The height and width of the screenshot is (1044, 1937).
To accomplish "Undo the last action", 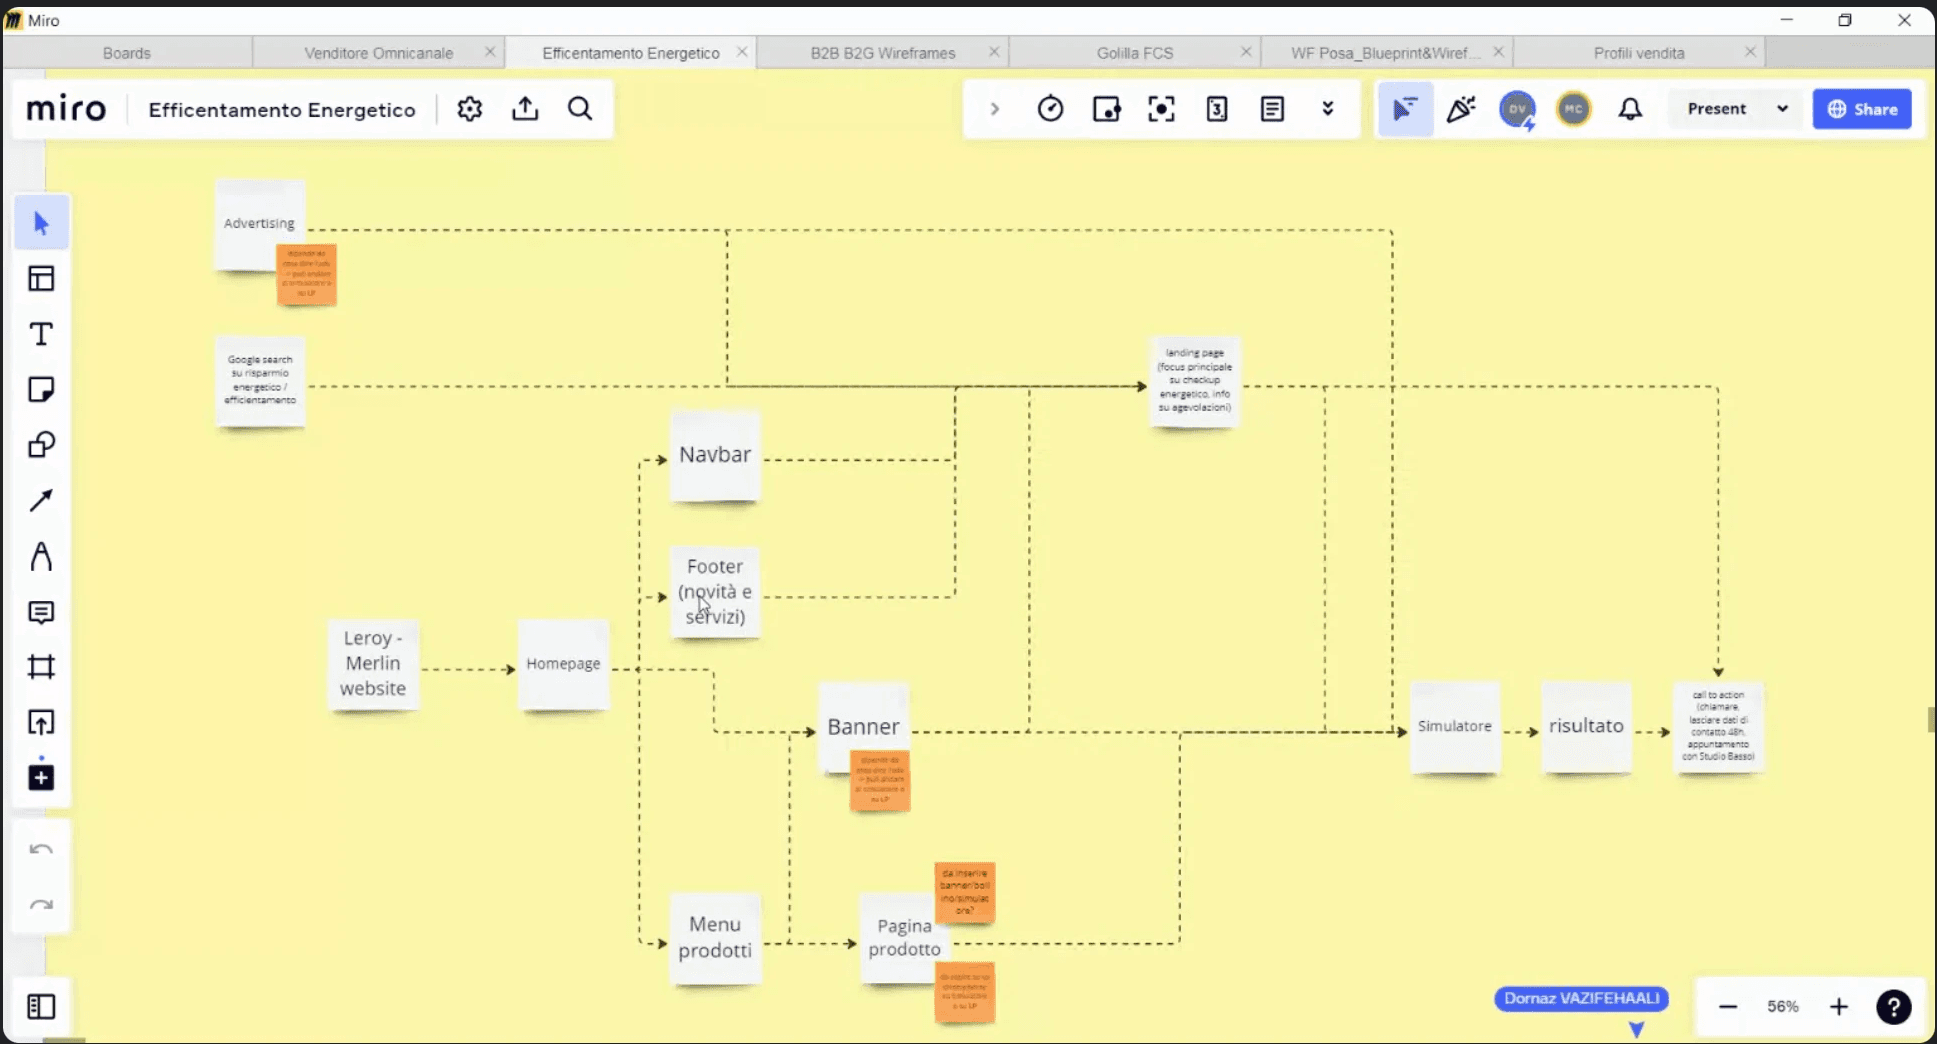I will tap(41, 850).
